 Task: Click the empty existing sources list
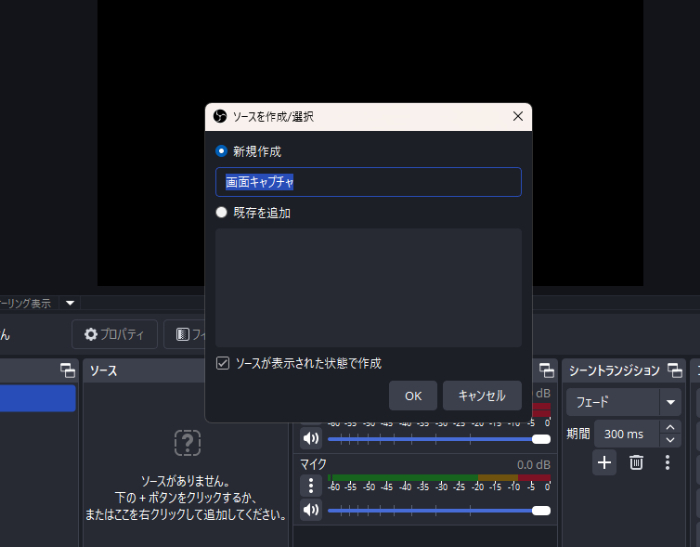[x=368, y=288]
